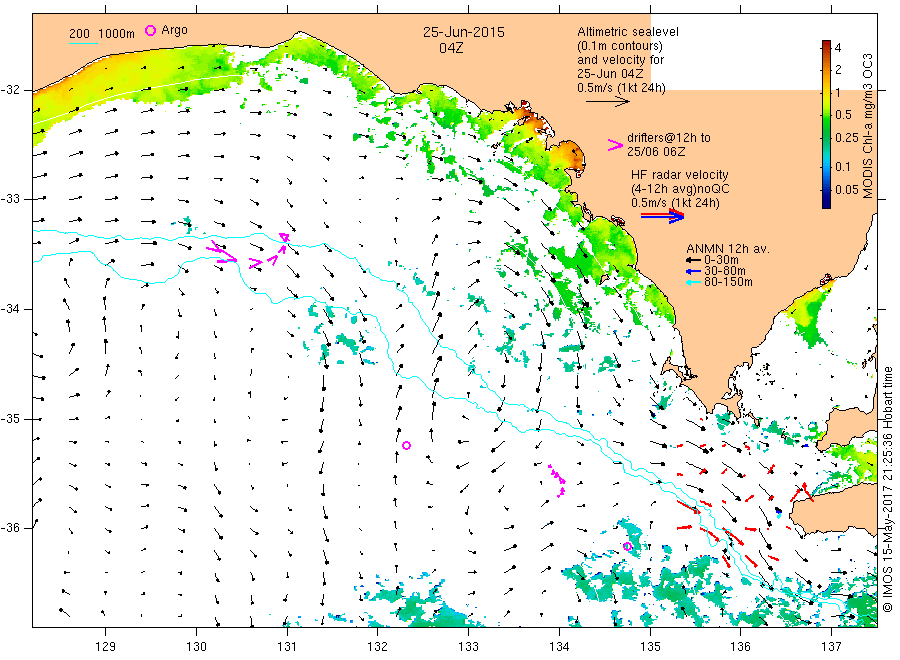Image resolution: width=900 pixels, height=660 pixels.
Task: Click the IMOS copyright timestamp text
Action: 888,490
